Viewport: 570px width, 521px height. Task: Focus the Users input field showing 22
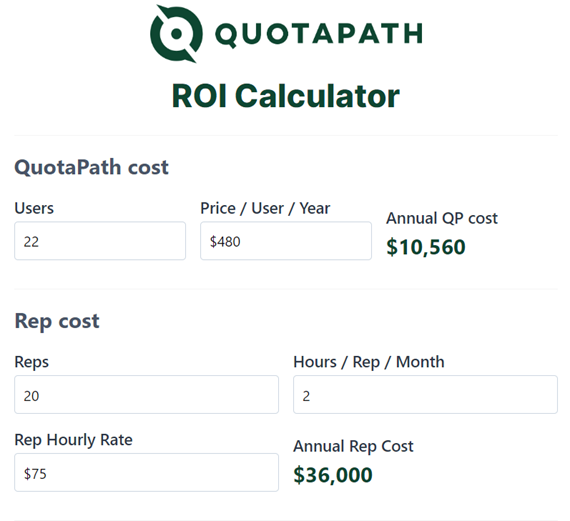pos(100,241)
